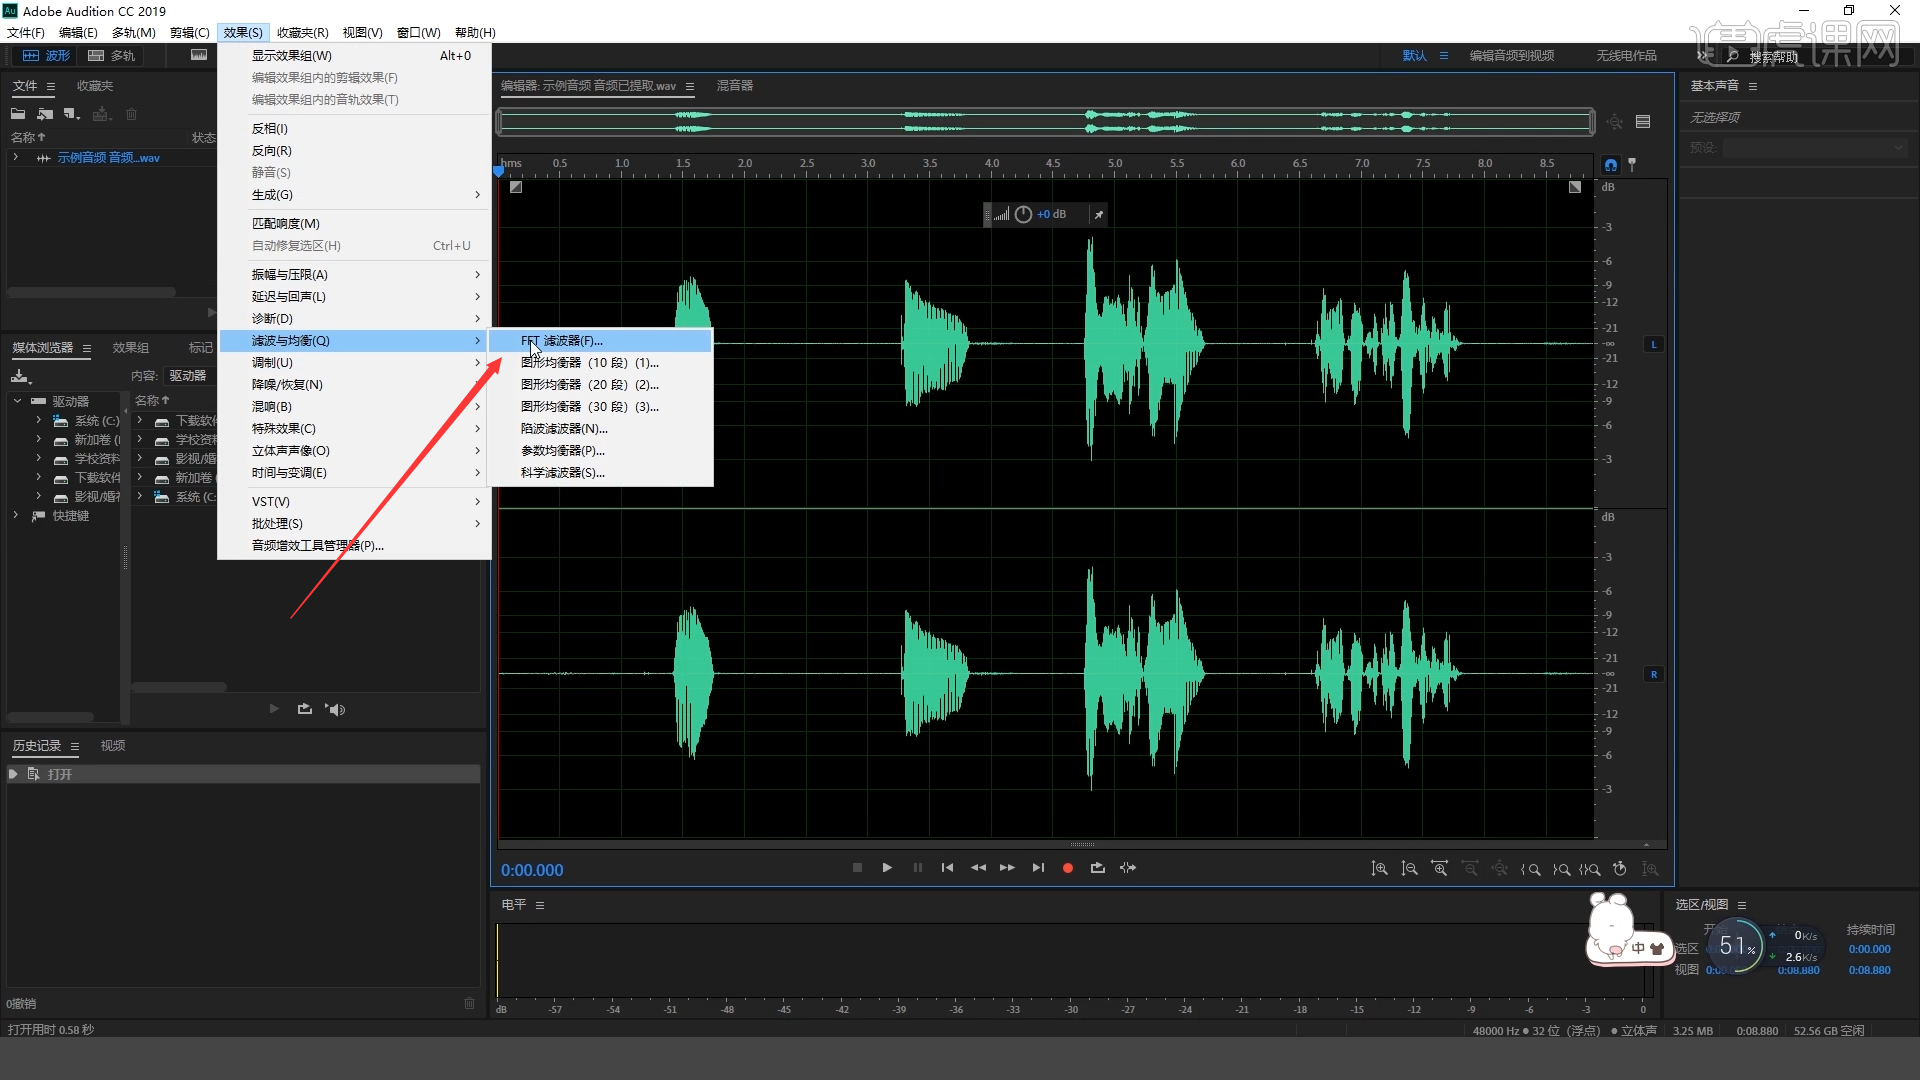
Task: Choose 陷波滤波器 menu item
Action: [x=601, y=429]
